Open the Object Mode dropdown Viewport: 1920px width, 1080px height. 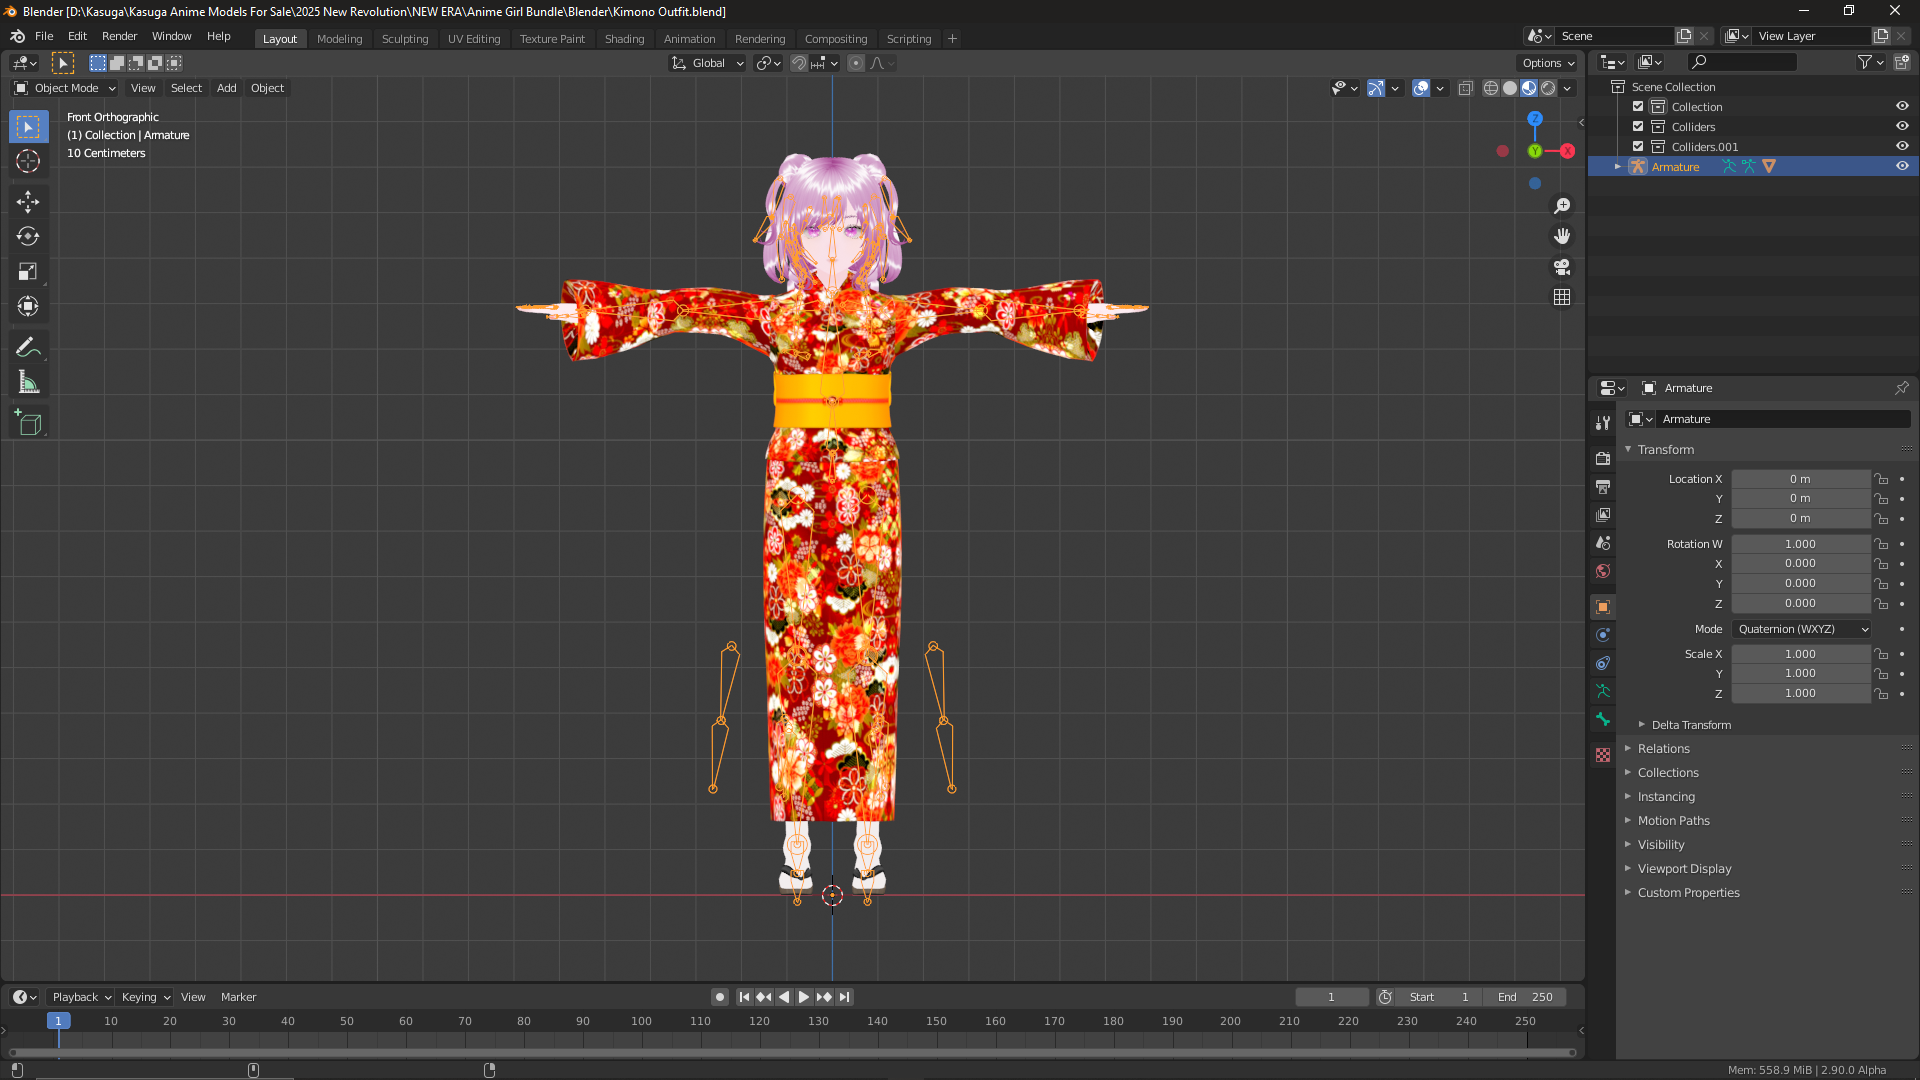pyautogui.click(x=66, y=88)
